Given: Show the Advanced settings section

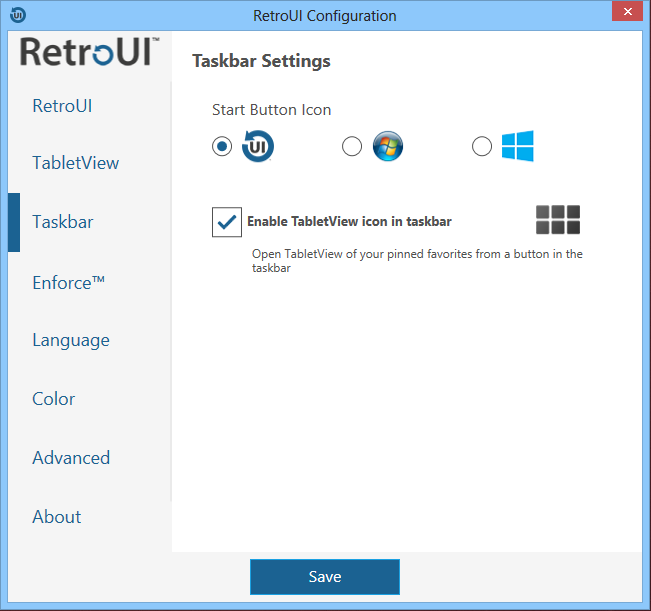Looking at the screenshot, I should pyautogui.click(x=71, y=458).
